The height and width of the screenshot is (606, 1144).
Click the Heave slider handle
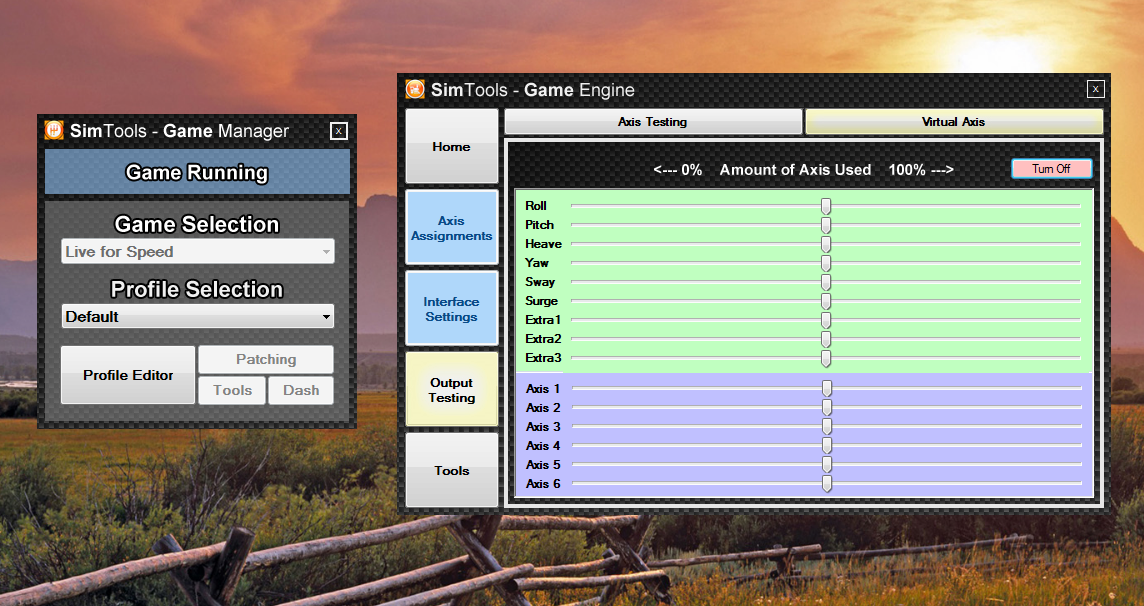click(826, 244)
